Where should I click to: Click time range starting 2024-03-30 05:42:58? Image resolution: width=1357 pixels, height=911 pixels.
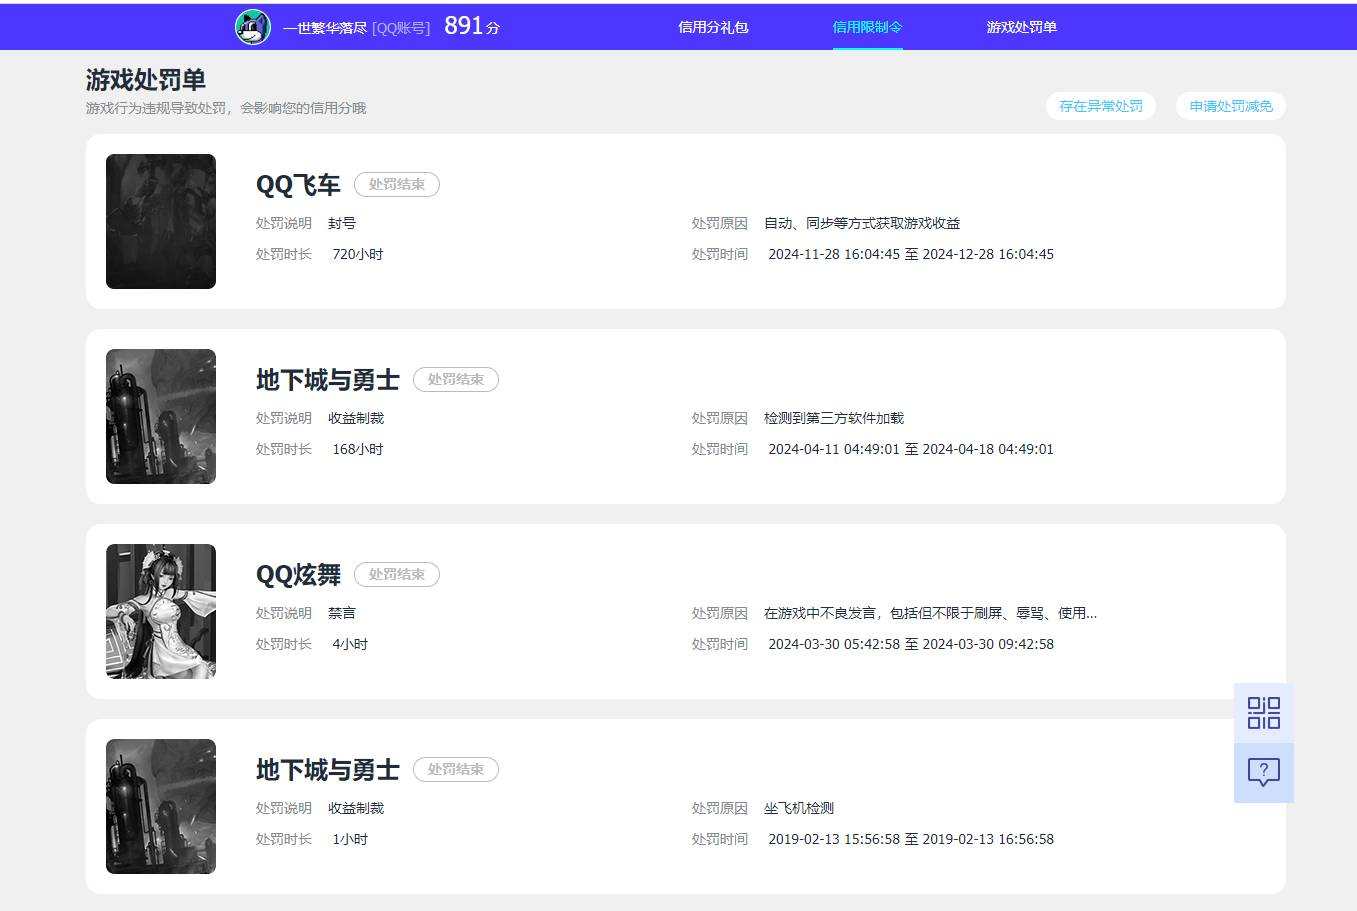coord(911,644)
